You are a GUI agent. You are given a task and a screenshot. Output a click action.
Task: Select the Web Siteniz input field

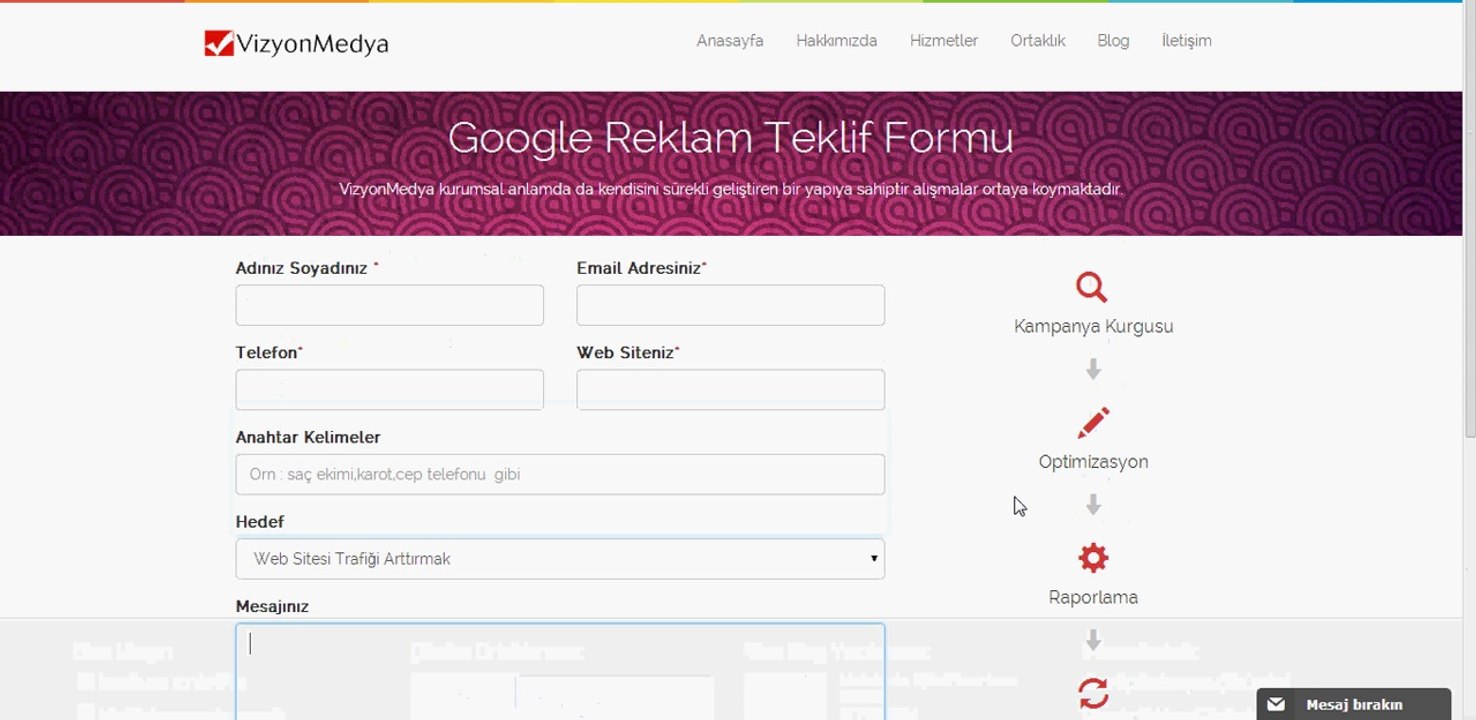[731, 389]
